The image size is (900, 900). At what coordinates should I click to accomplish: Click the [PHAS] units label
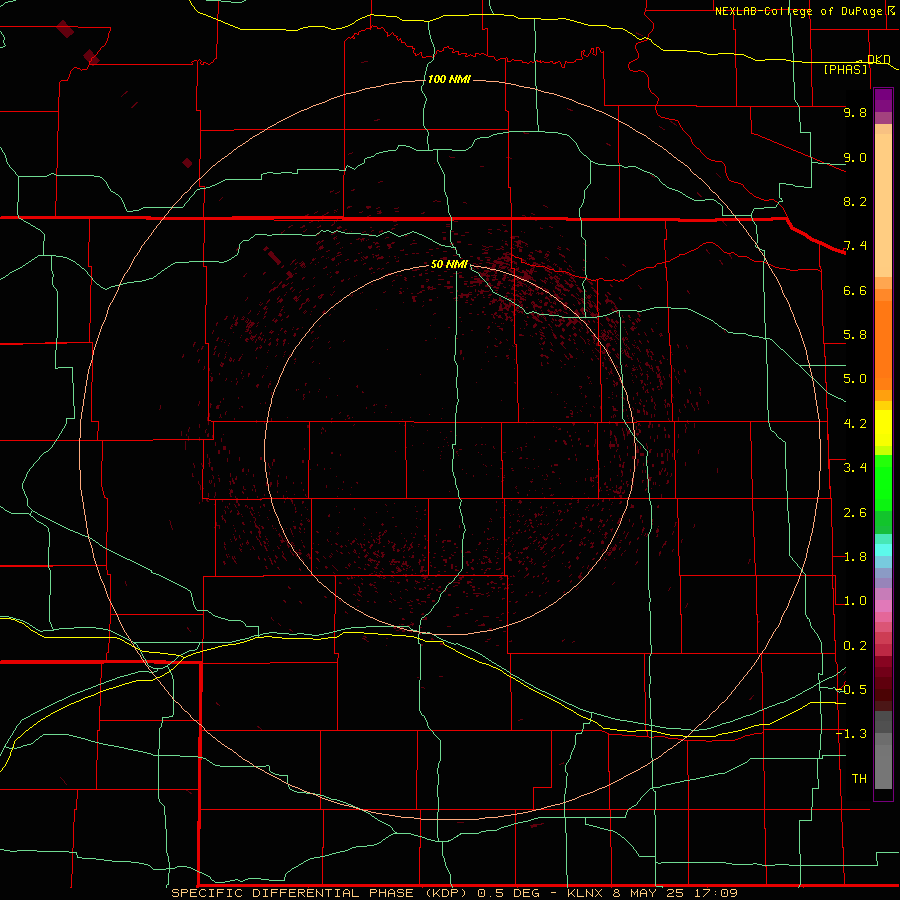(845, 69)
